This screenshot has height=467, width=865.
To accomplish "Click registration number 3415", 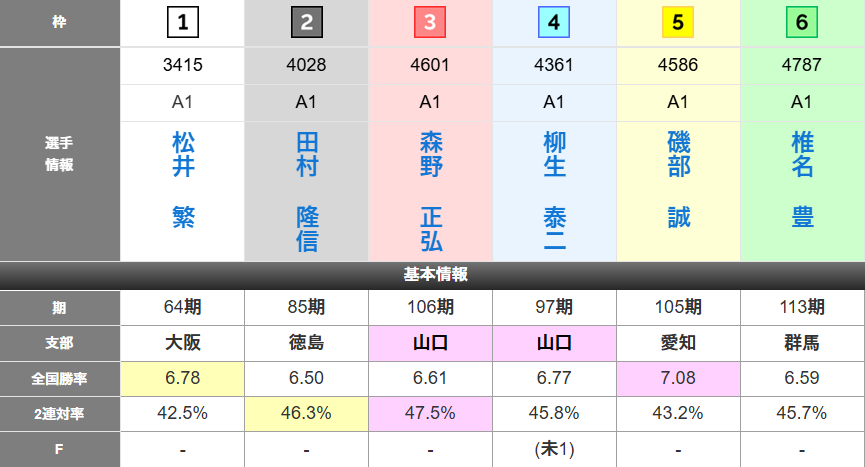I will (x=183, y=65).
